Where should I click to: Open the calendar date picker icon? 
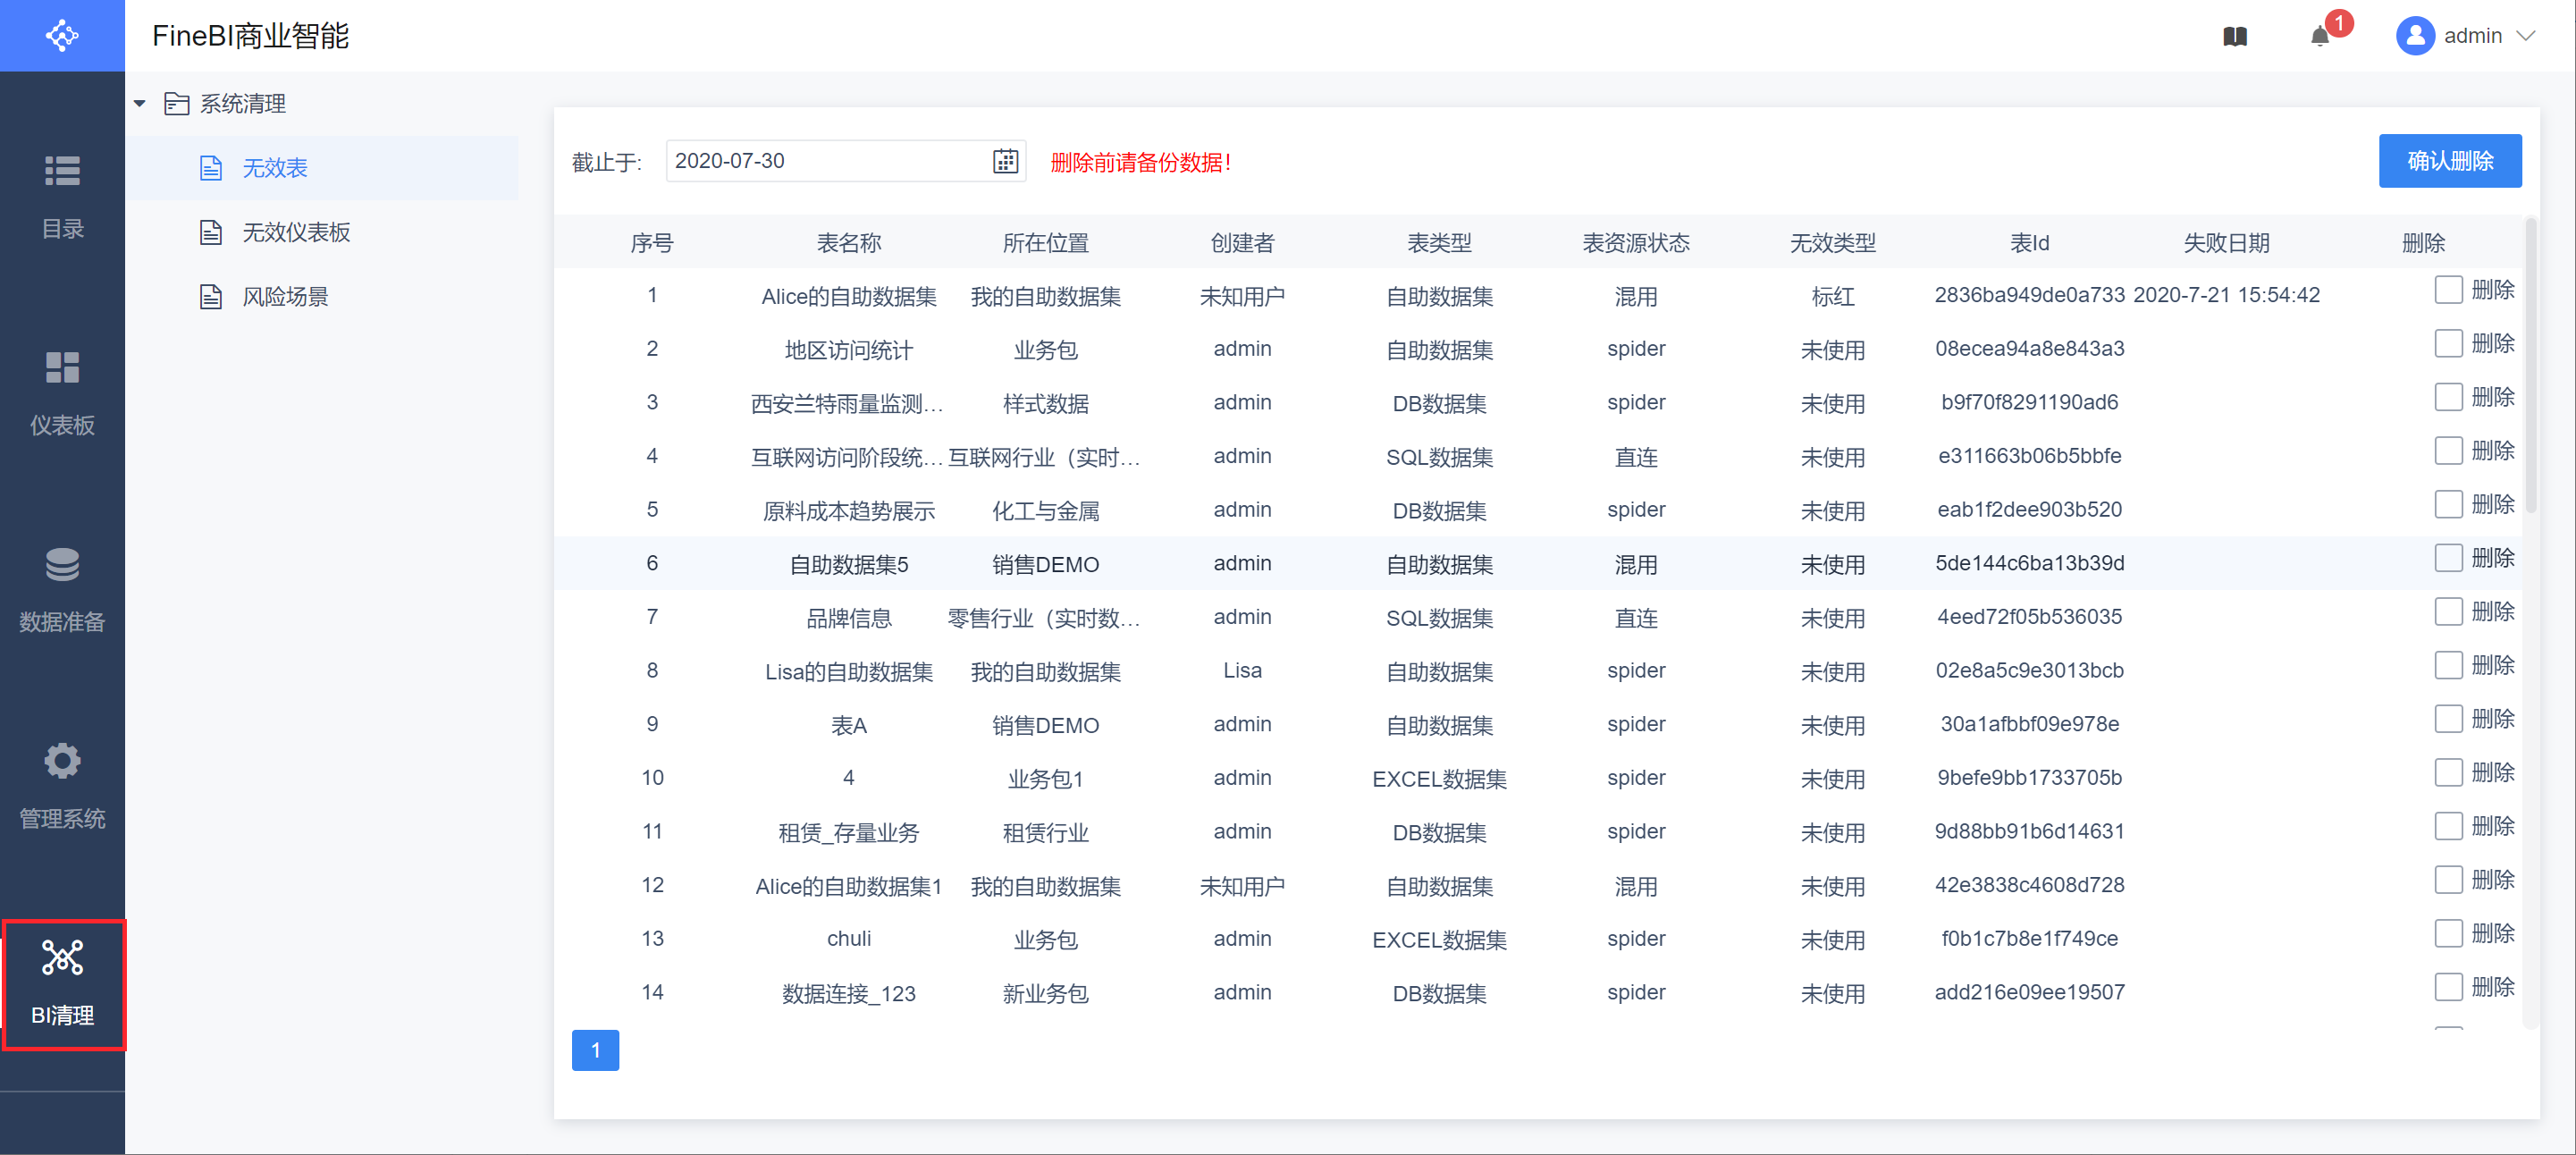(x=1005, y=161)
